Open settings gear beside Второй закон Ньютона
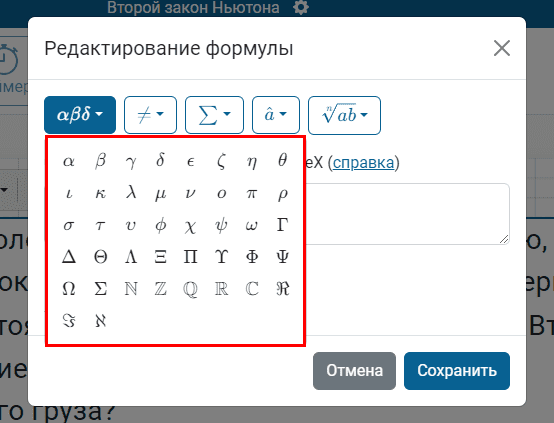The height and width of the screenshot is (423, 554). (301, 7)
